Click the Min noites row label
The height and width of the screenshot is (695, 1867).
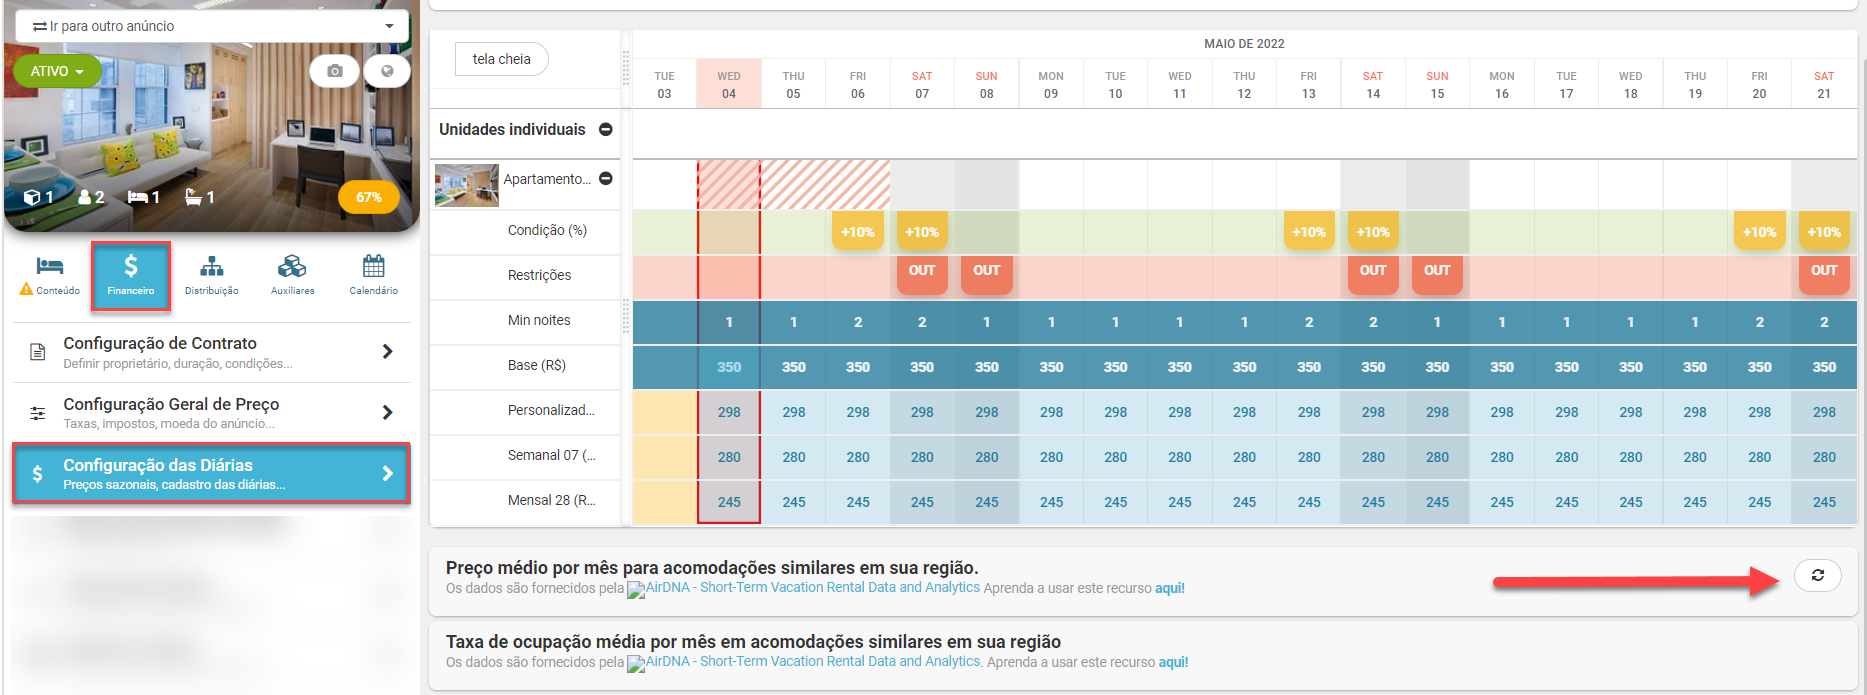(539, 320)
